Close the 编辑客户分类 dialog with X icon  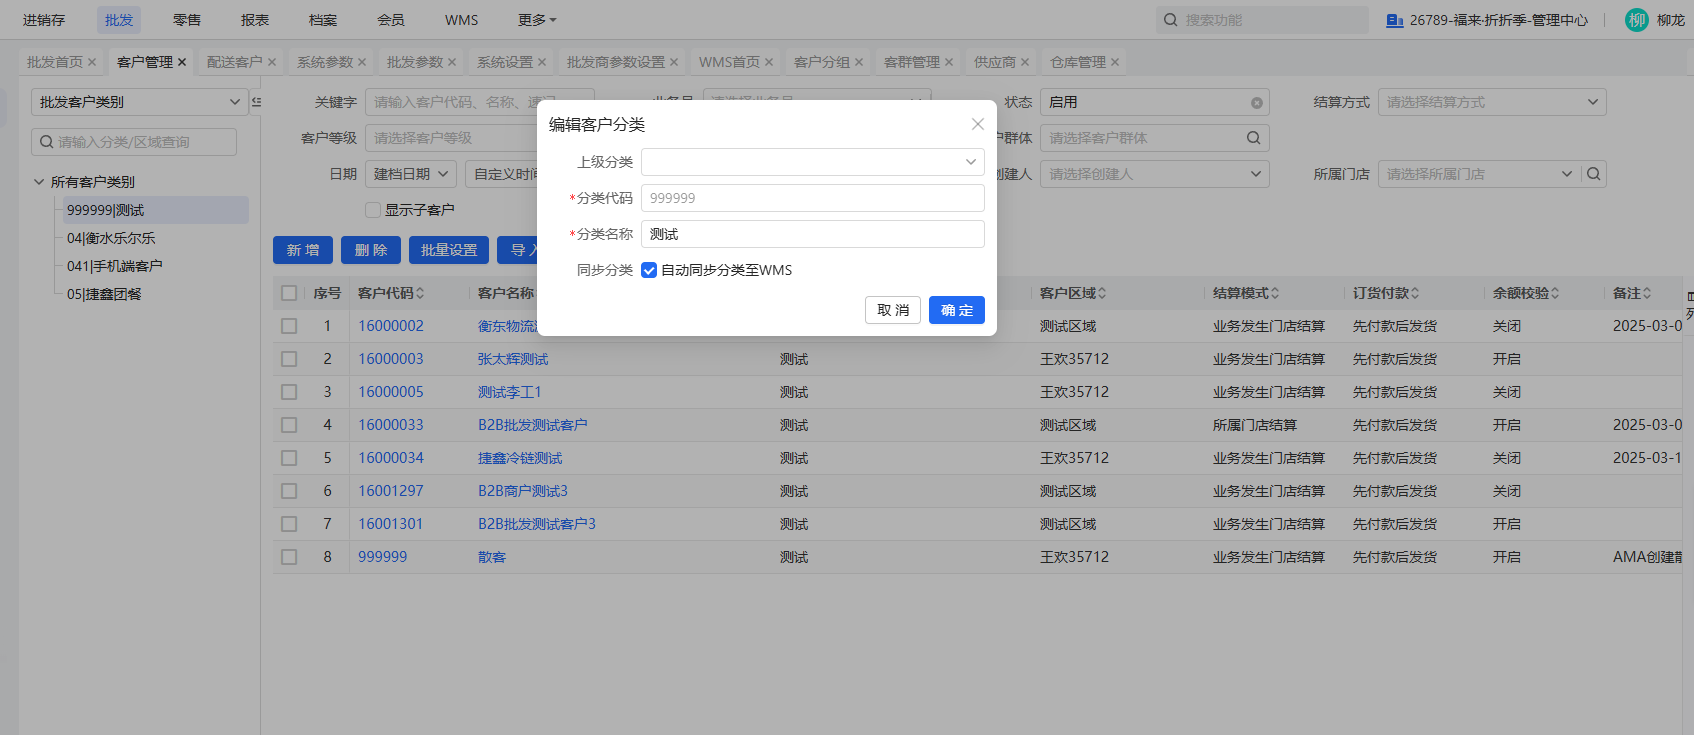977,124
